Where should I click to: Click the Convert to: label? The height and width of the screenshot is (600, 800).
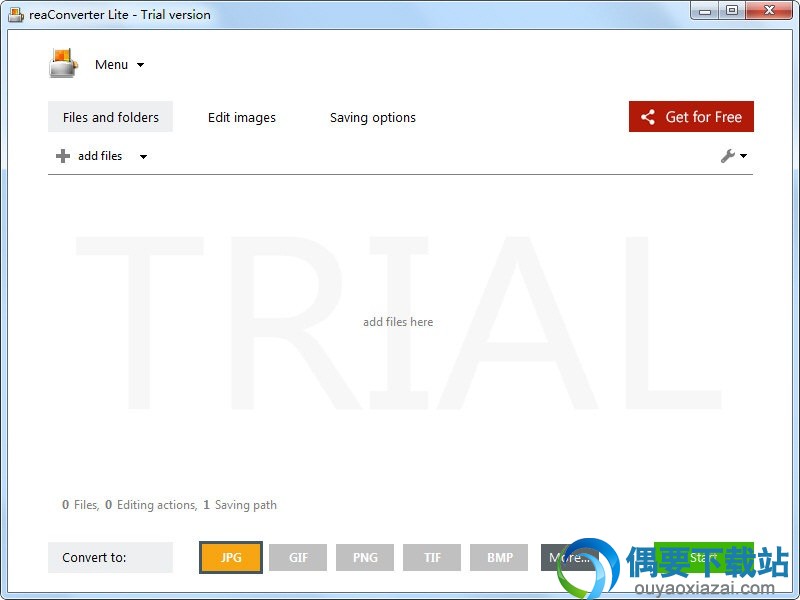pos(110,558)
